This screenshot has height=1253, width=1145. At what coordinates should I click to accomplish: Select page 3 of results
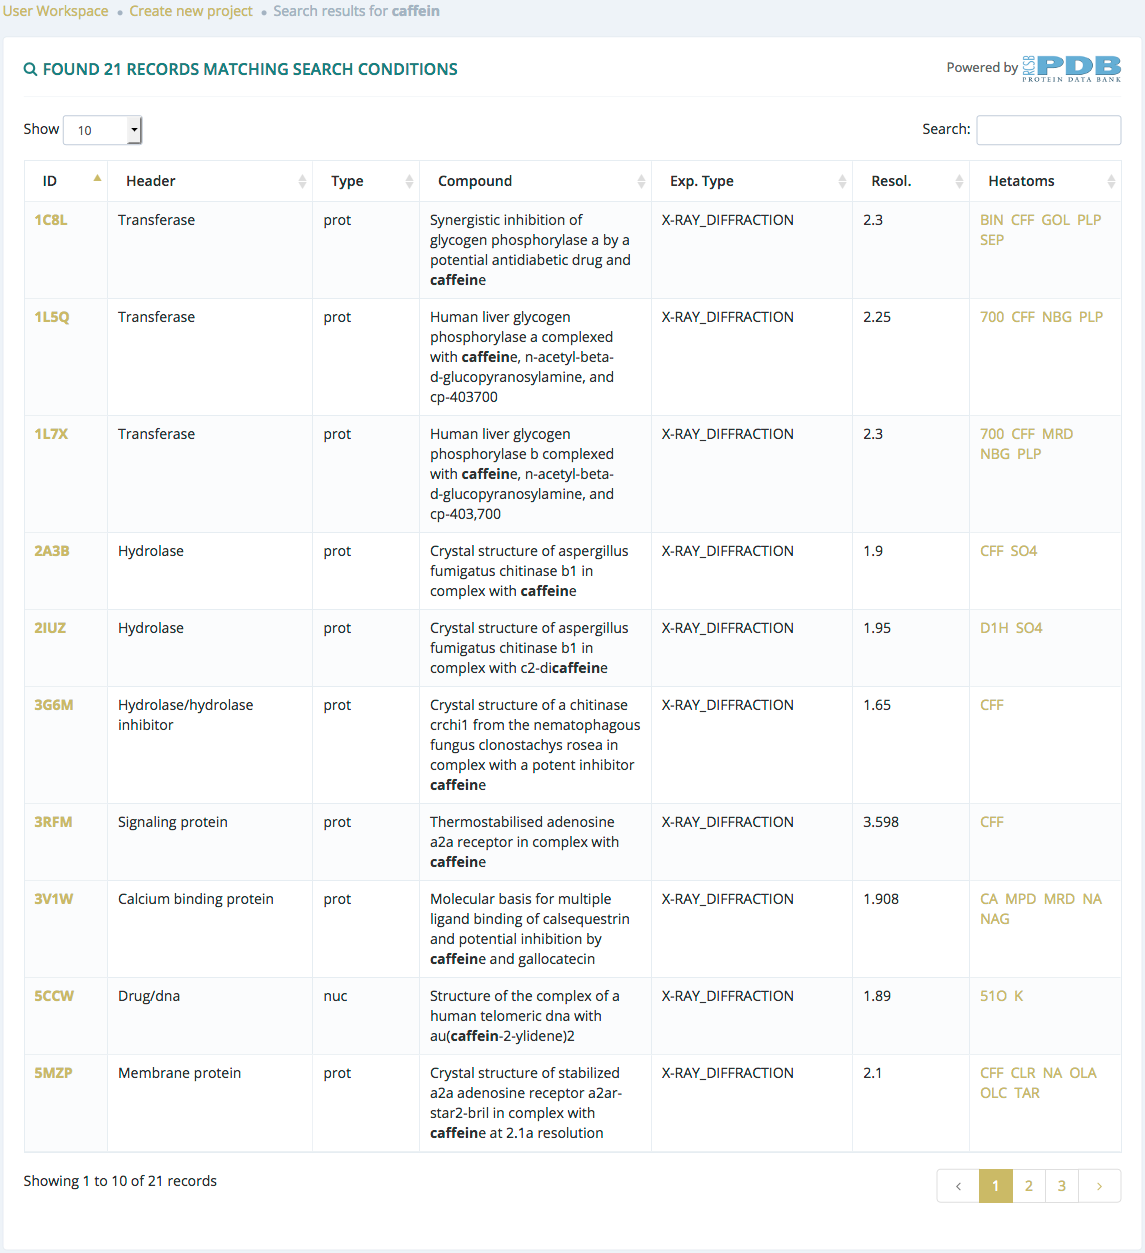point(1062,1186)
